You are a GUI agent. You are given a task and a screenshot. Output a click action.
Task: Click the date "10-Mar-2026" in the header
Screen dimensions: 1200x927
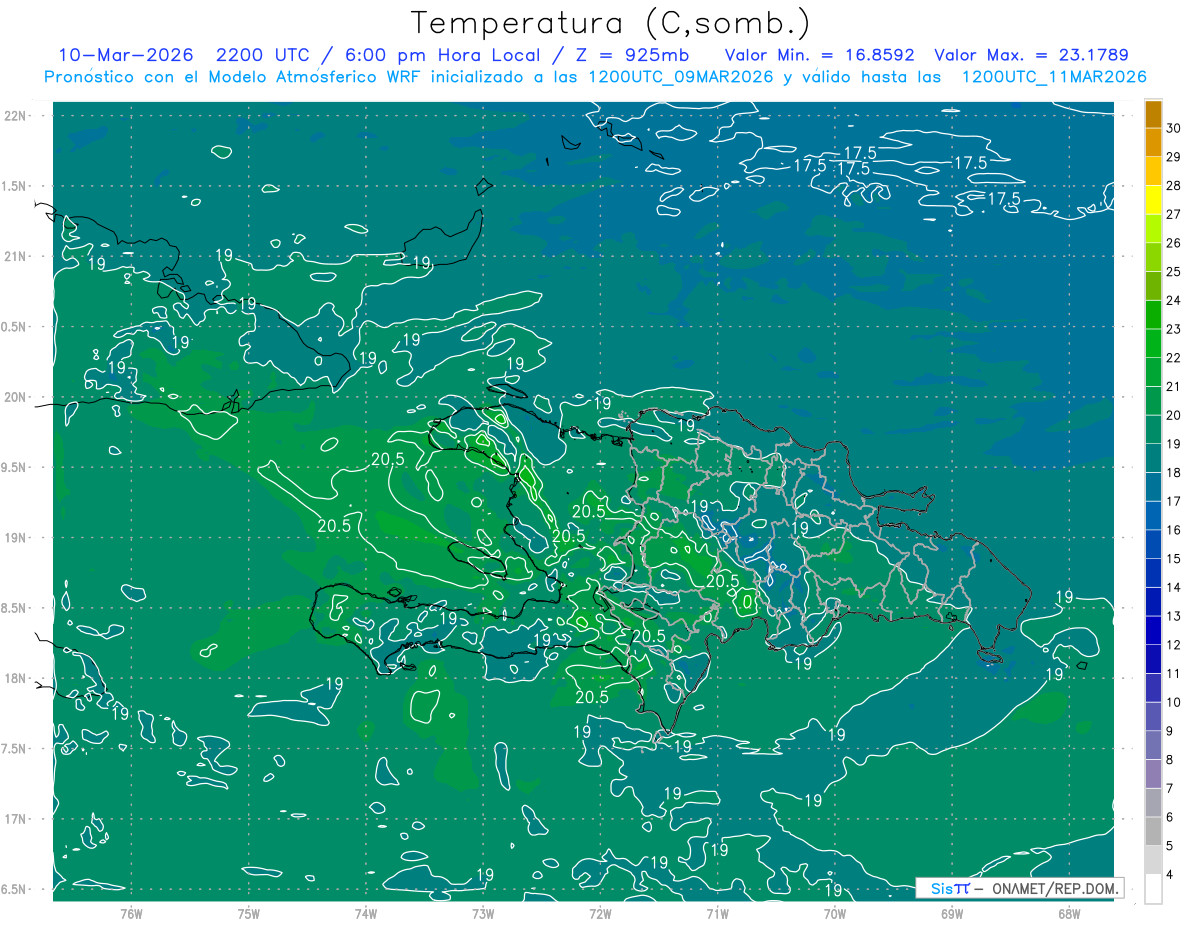click(124, 55)
